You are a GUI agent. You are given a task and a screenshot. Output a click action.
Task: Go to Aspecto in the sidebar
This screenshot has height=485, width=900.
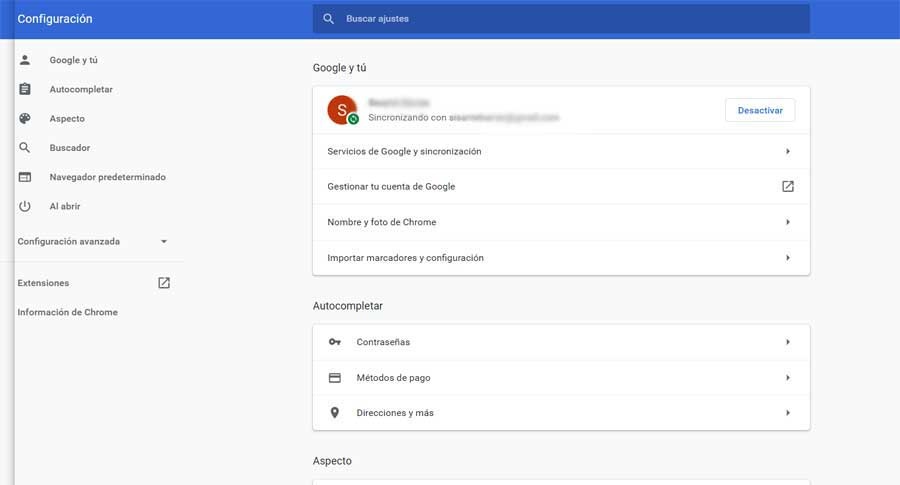click(x=67, y=118)
